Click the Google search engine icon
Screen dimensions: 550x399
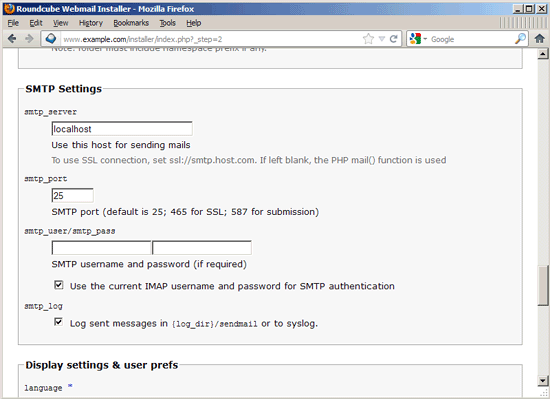[x=415, y=39]
